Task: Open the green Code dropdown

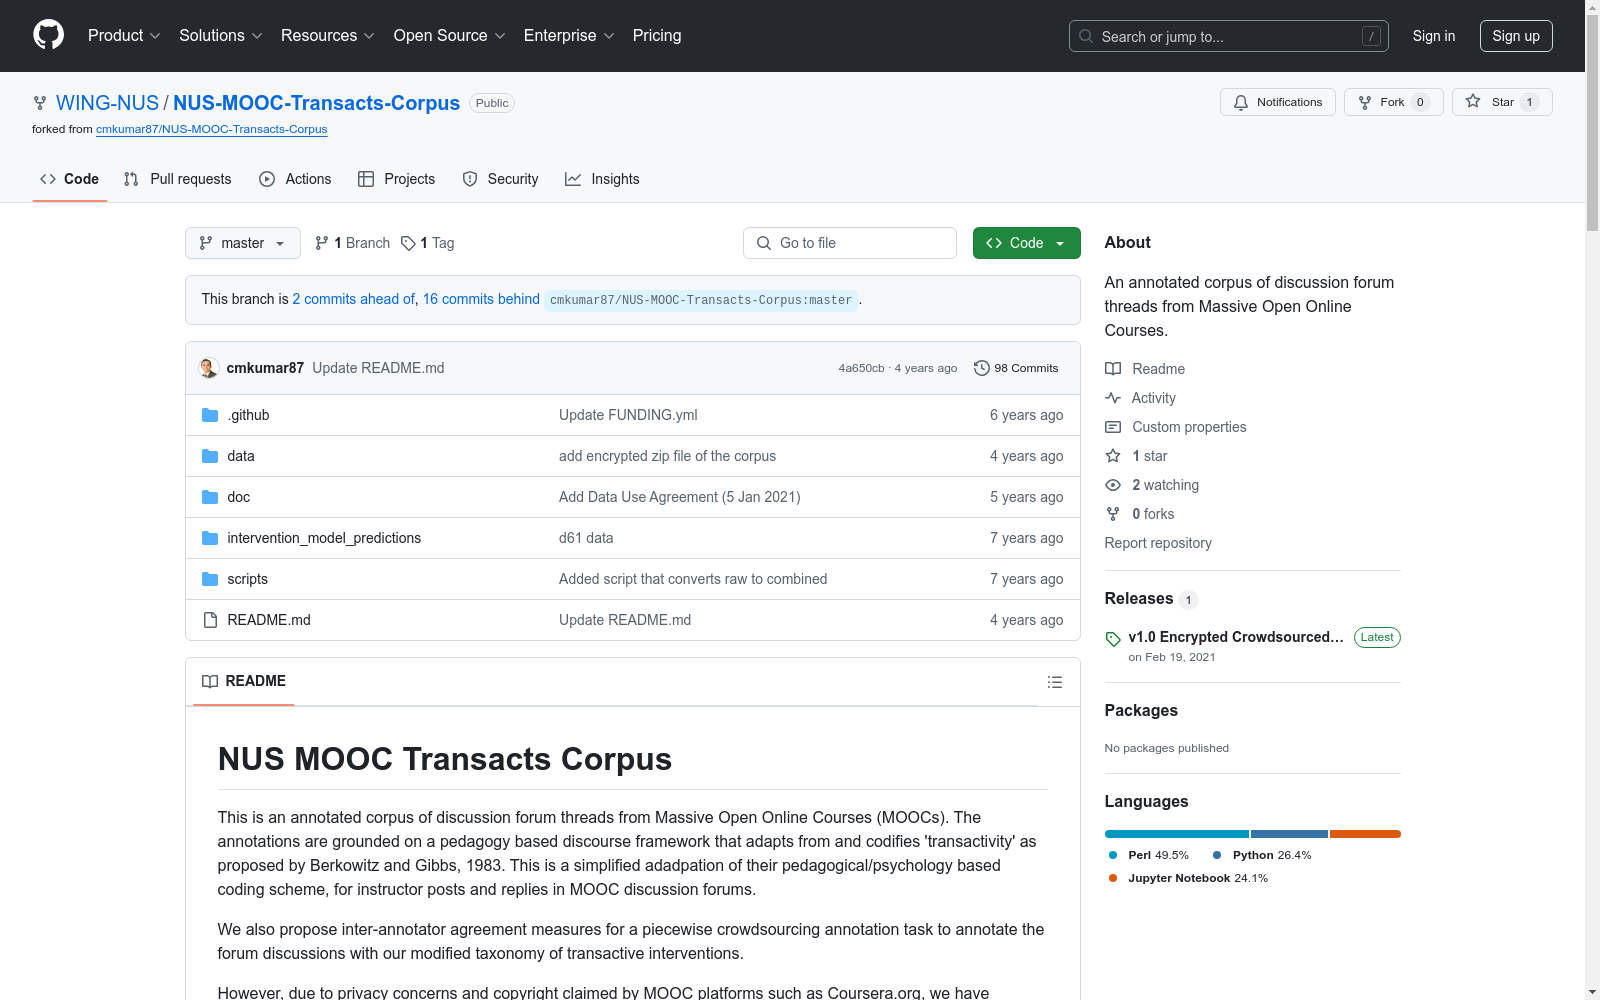Action: [1027, 243]
